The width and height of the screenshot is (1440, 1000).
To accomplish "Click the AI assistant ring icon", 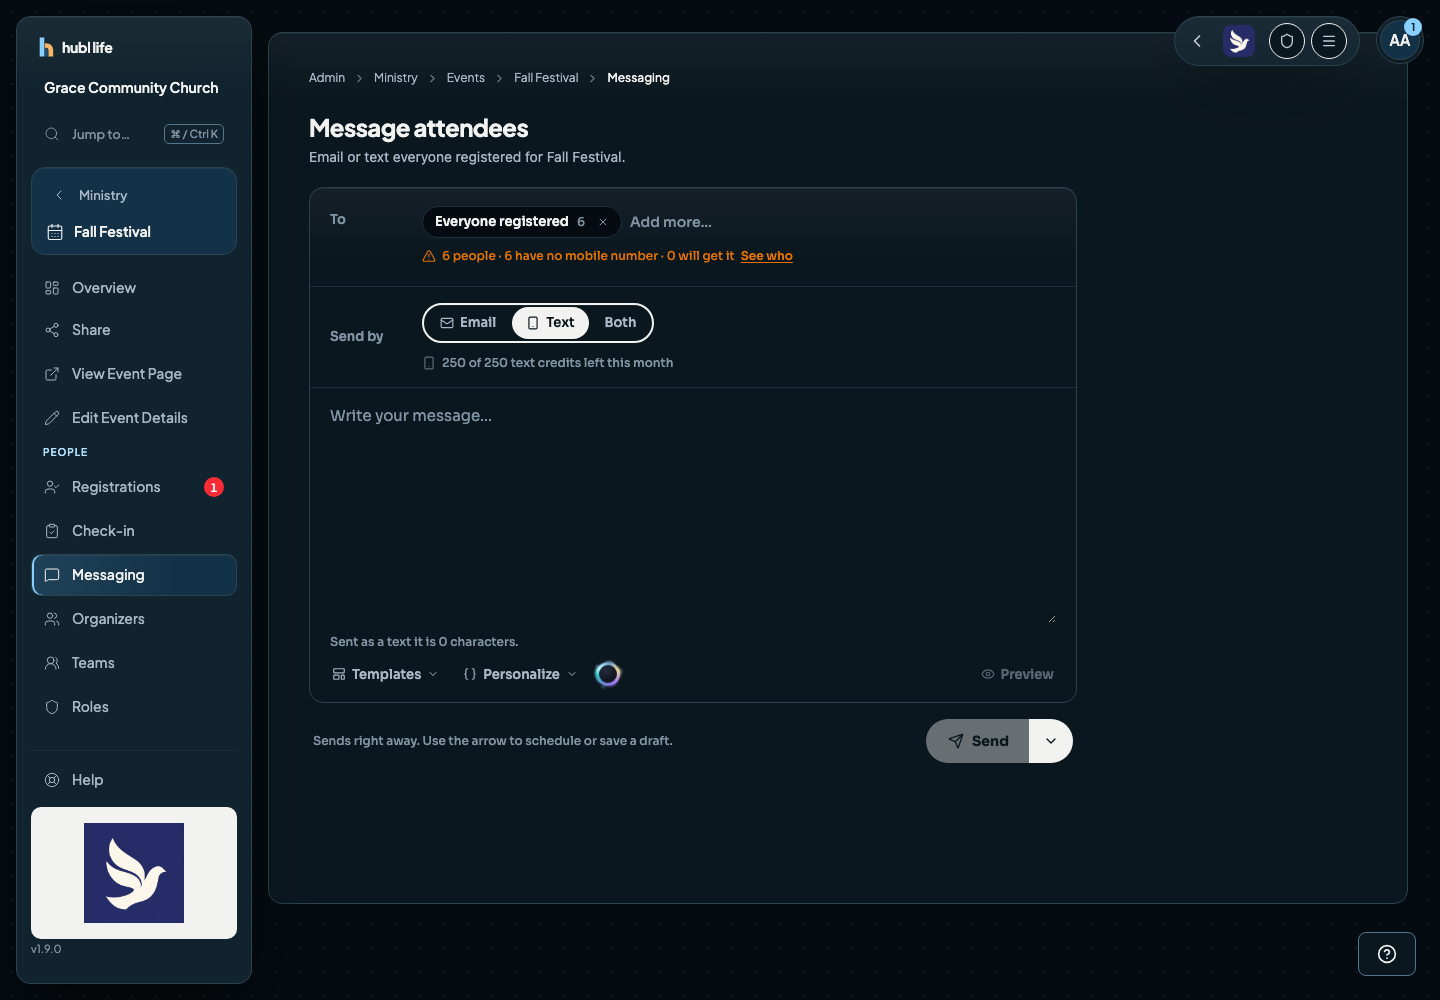I will (x=608, y=674).
